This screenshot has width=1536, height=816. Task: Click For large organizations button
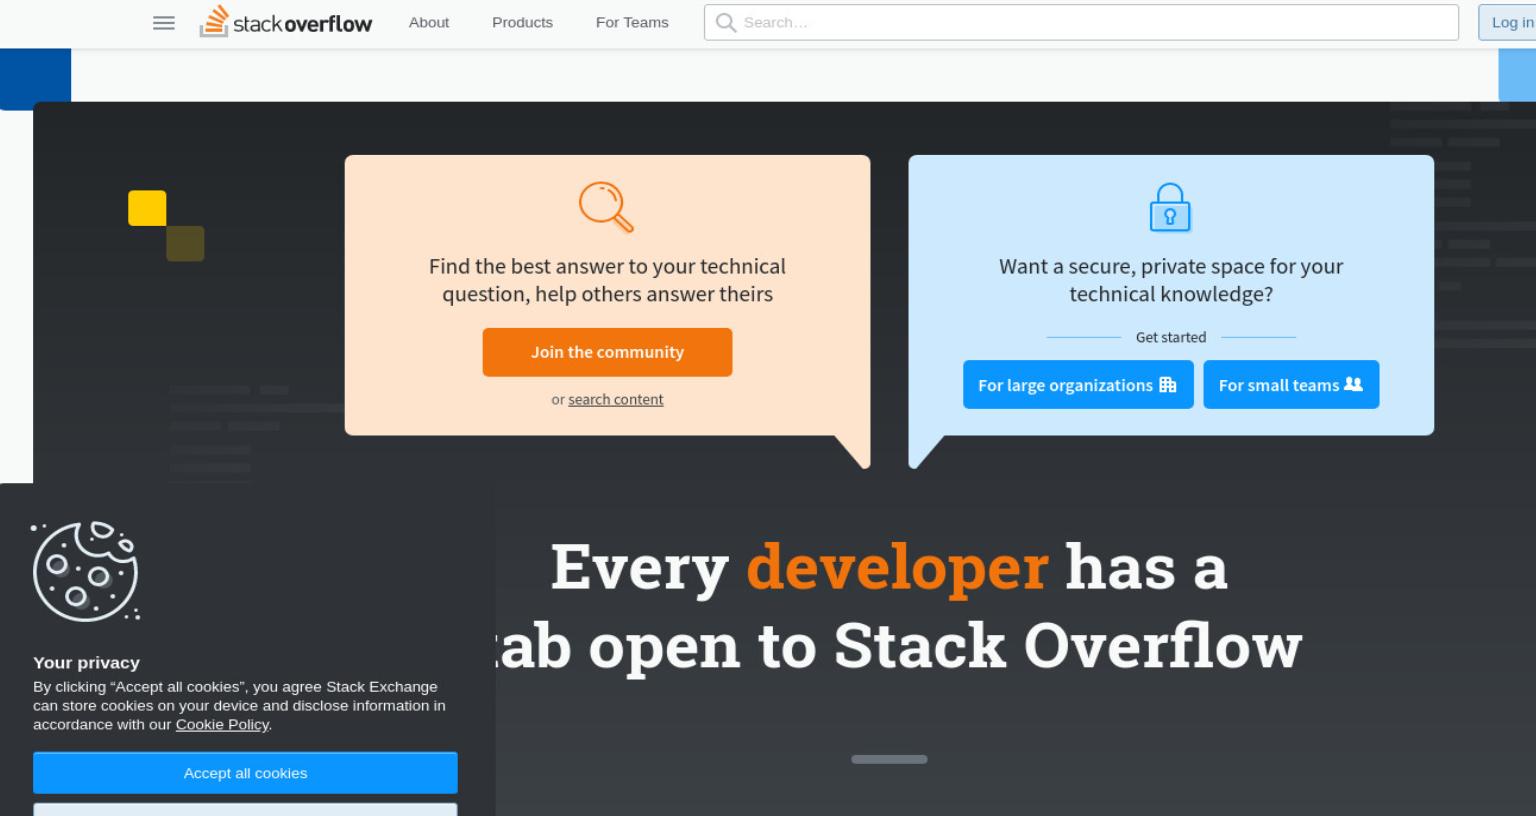click(1078, 385)
